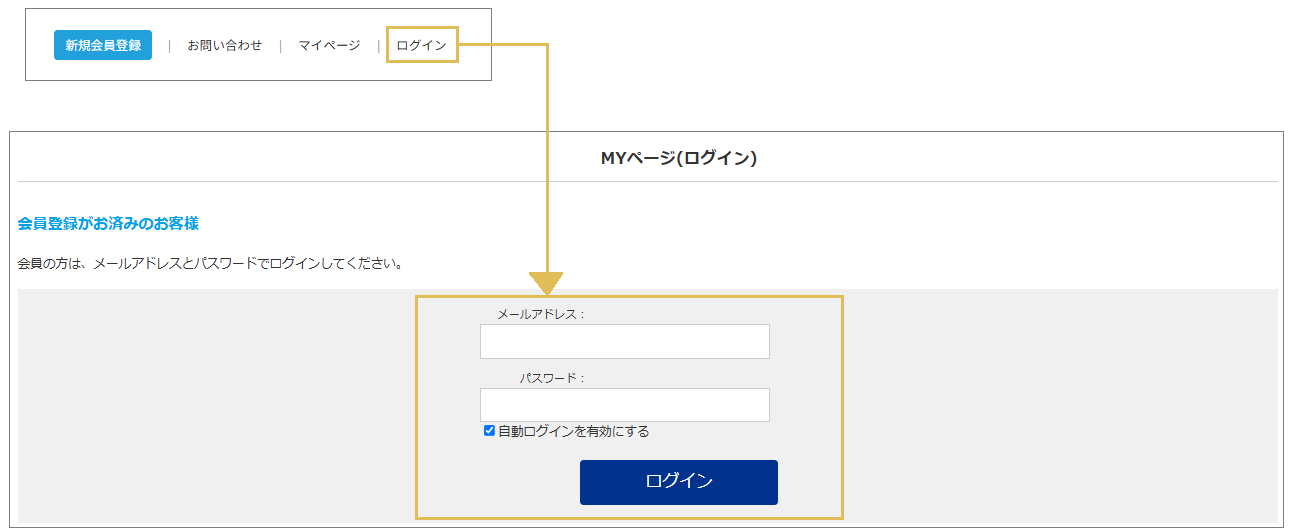Click the パスワード field label
Screen dimensions: 1289x528
click(552, 378)
